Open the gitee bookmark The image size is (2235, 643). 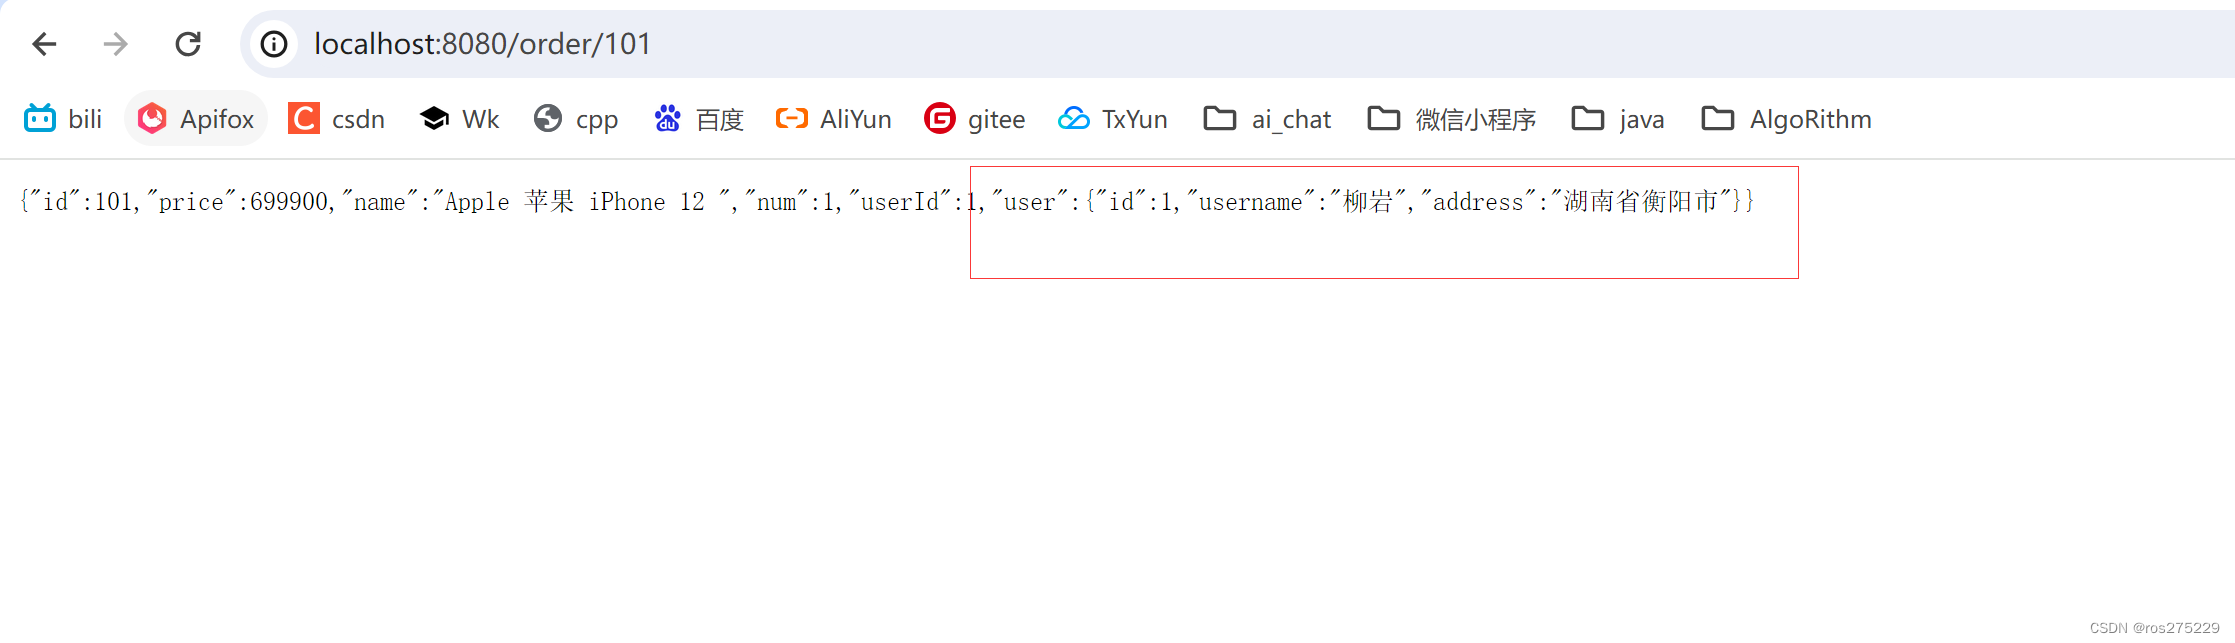click(x=975, y=119)
